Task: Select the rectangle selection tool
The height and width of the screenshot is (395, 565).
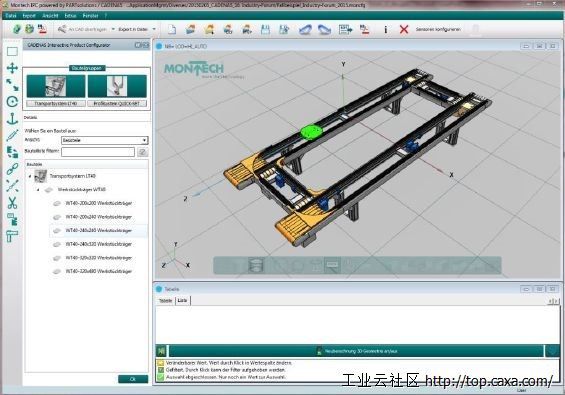Action: coord(12,52)
